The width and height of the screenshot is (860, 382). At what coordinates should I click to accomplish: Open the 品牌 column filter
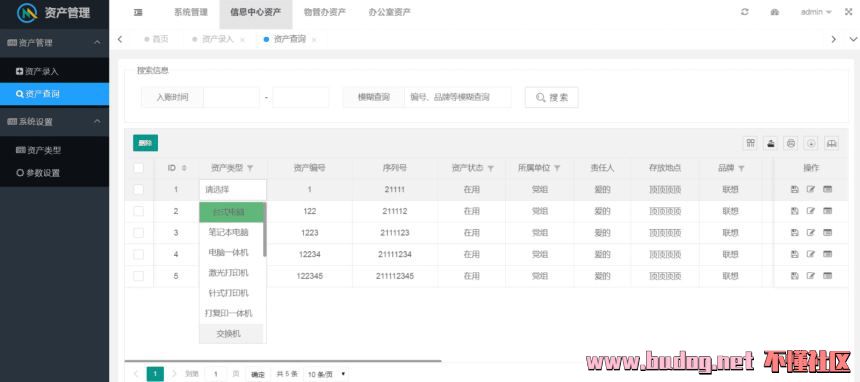742,168
